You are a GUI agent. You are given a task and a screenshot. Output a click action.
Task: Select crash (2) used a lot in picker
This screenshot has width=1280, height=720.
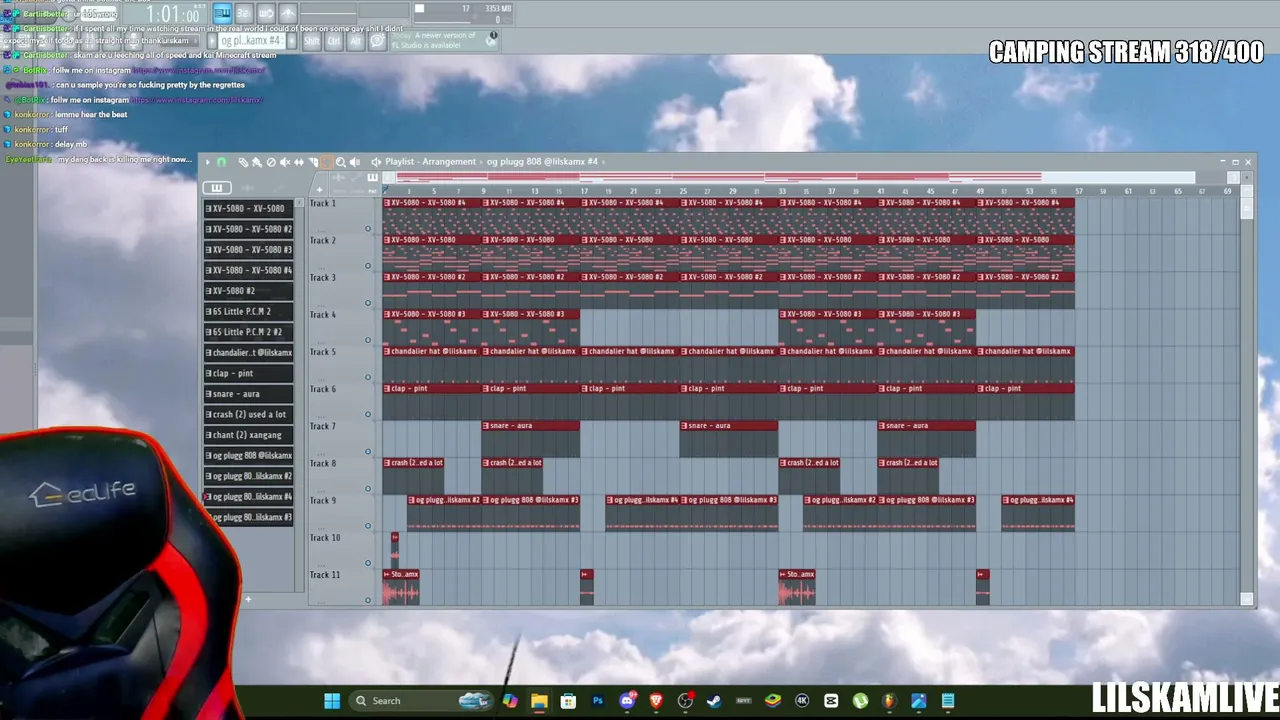[249, 414]
